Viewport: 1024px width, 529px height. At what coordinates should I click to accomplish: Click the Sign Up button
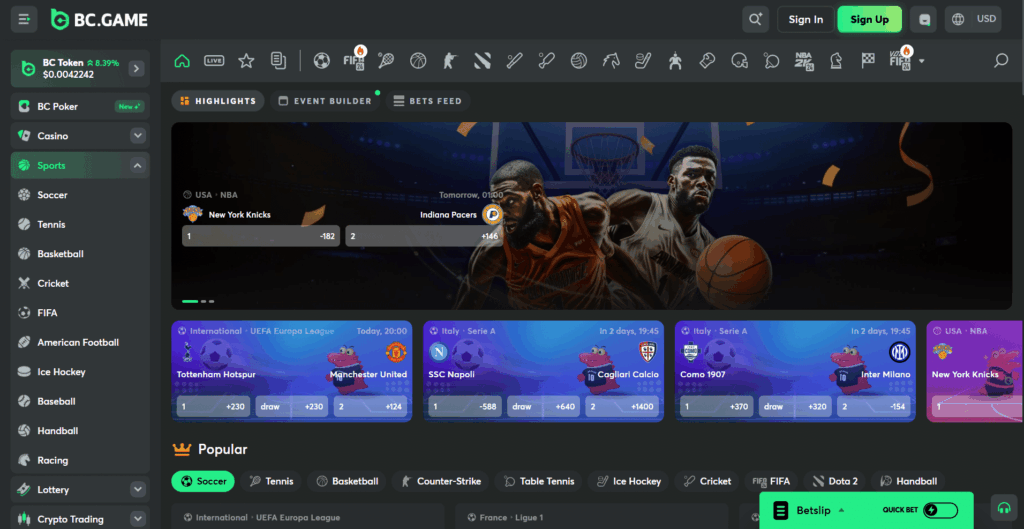pyautogui.click(x=870, y=20)
